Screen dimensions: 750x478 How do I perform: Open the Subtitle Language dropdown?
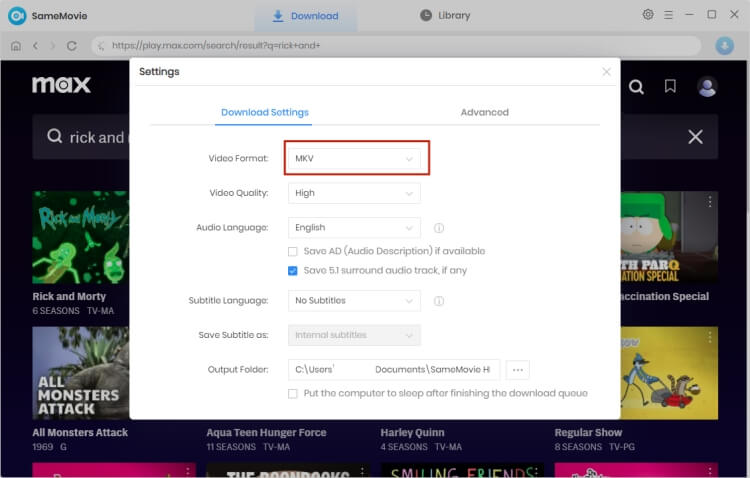(x=354, y=301)
